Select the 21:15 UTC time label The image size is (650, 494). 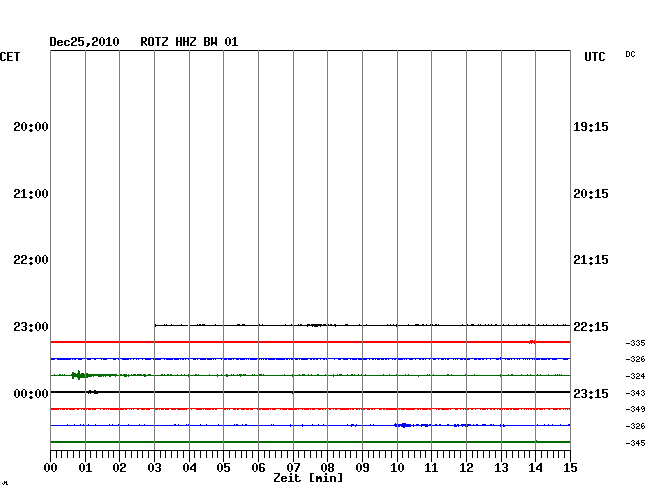click(x=591, y=260)
